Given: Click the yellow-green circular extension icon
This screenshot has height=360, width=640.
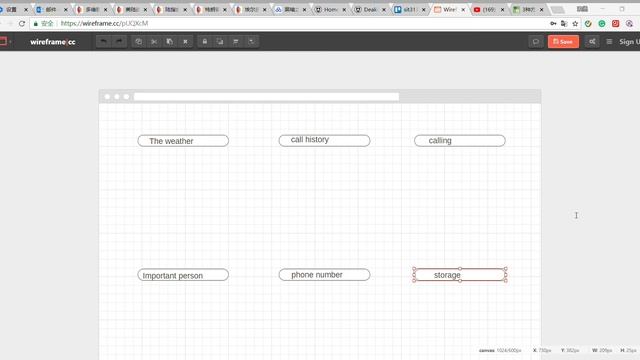Looking at the screenshot, I should 588,24.
